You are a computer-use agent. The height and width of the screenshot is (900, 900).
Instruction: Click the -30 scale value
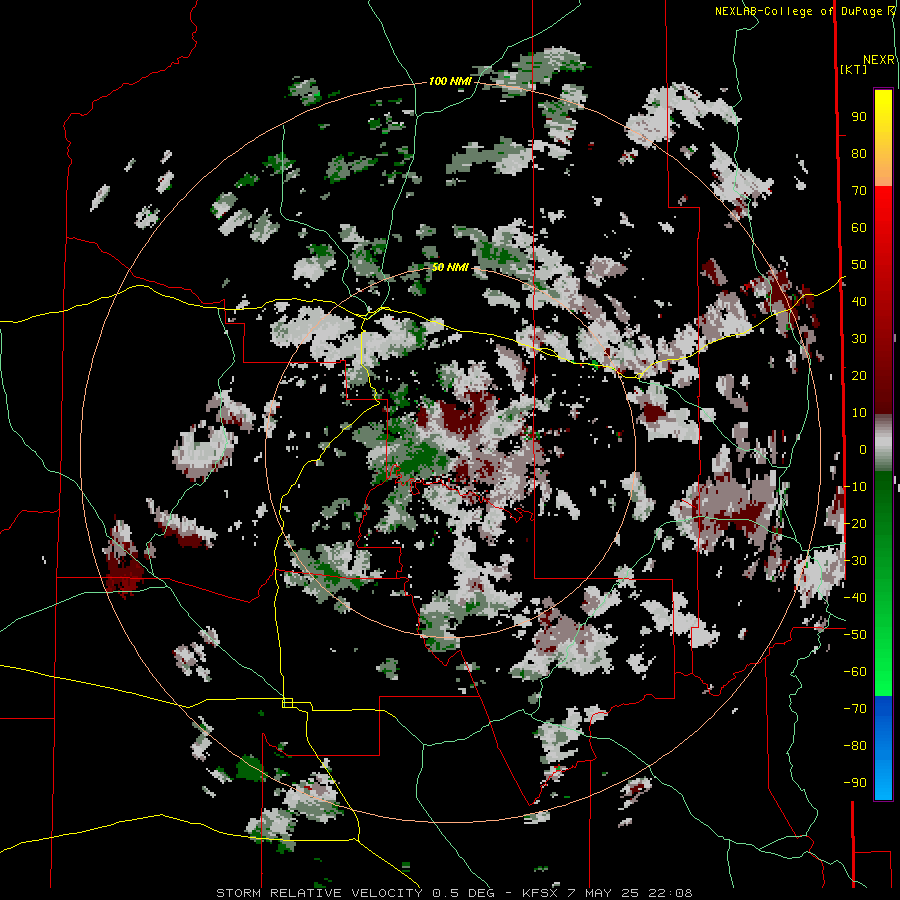point(855,561)
